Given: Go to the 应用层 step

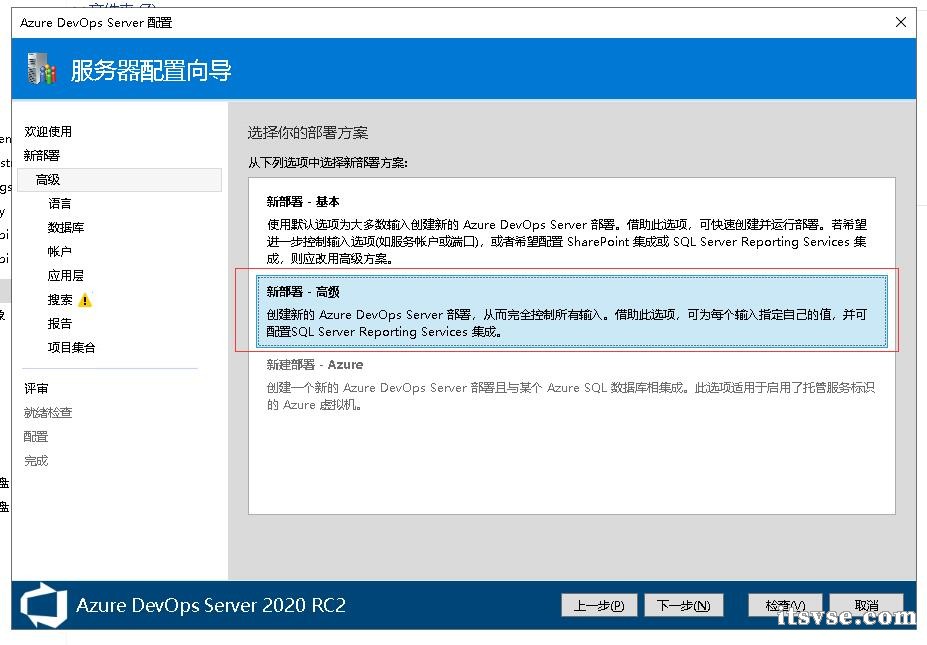Looking at the screenshot, I should 65,276.
